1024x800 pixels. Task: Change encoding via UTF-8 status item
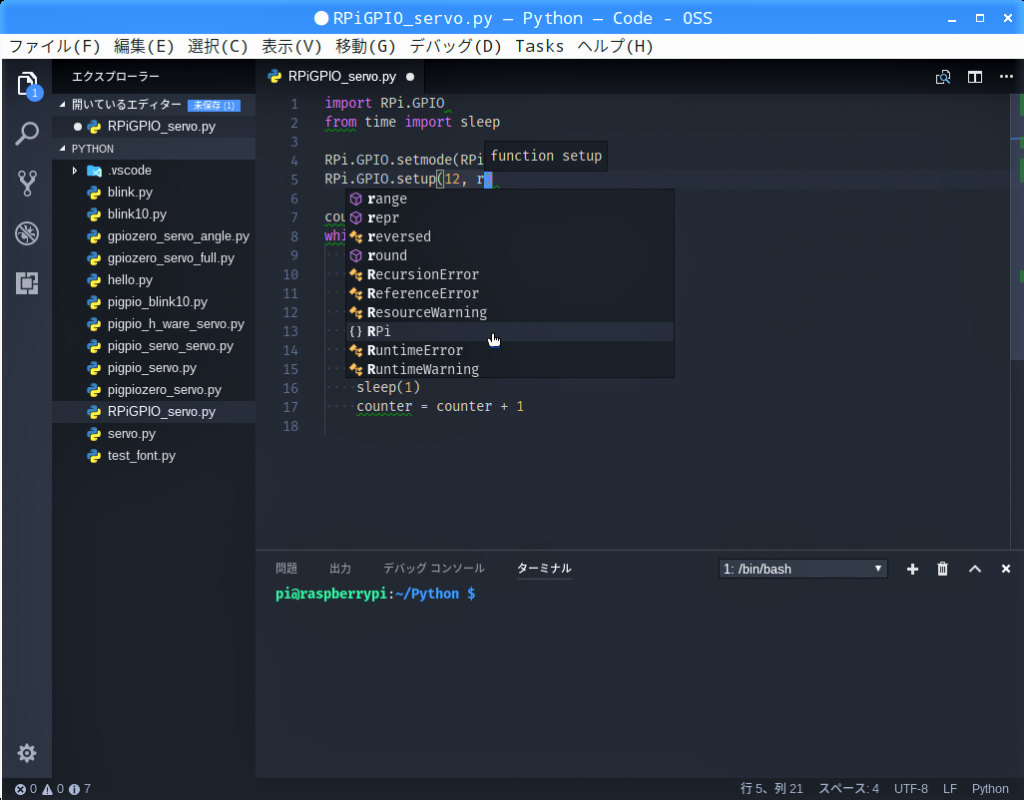click(910, 789)
